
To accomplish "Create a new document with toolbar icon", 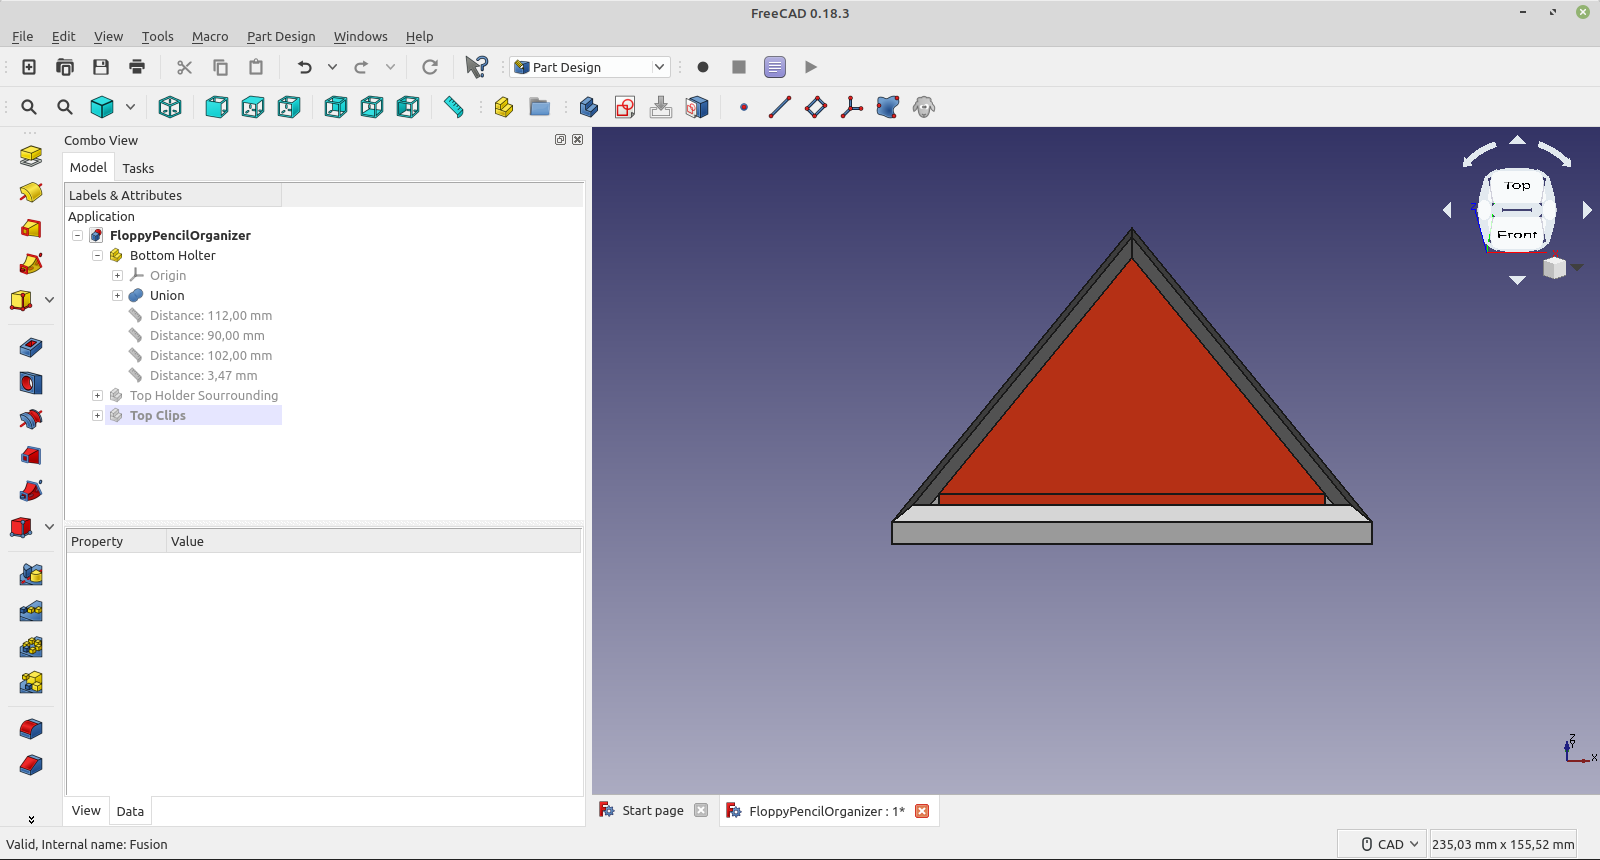I will point(29,67).
